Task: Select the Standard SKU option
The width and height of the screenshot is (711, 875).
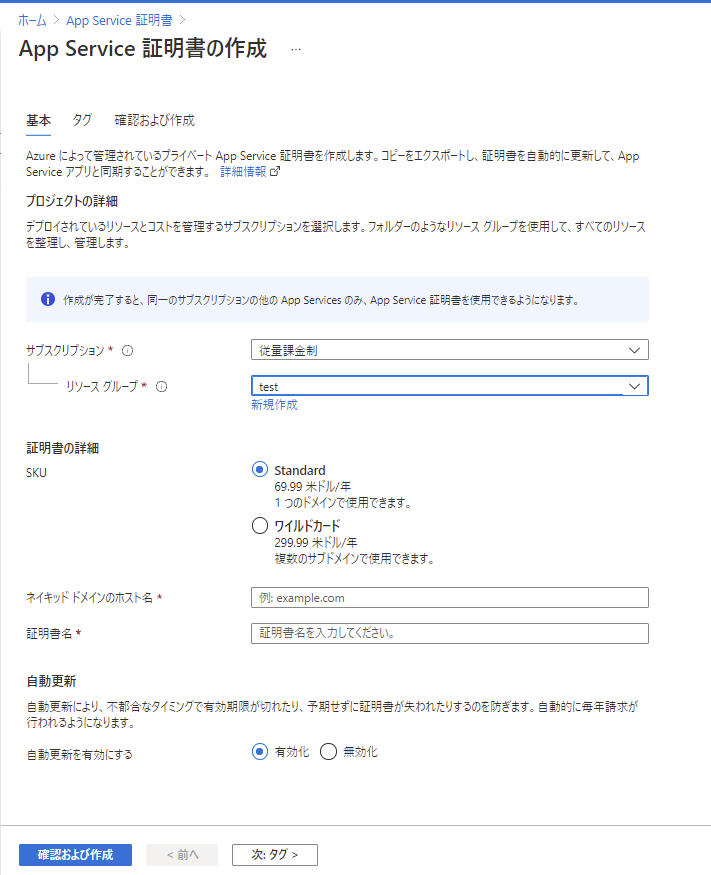Action: 260,470
